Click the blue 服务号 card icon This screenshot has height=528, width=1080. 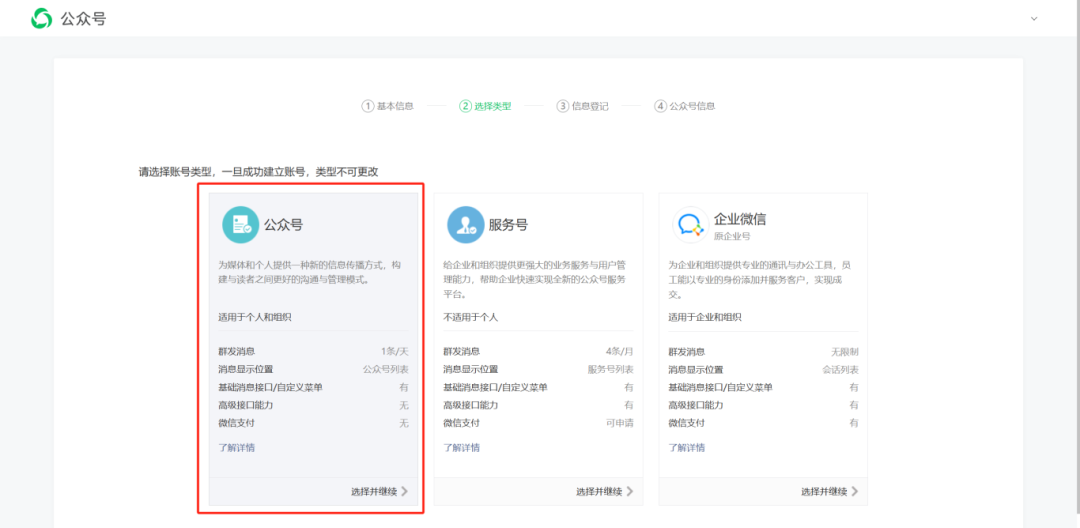pos(466,224)
